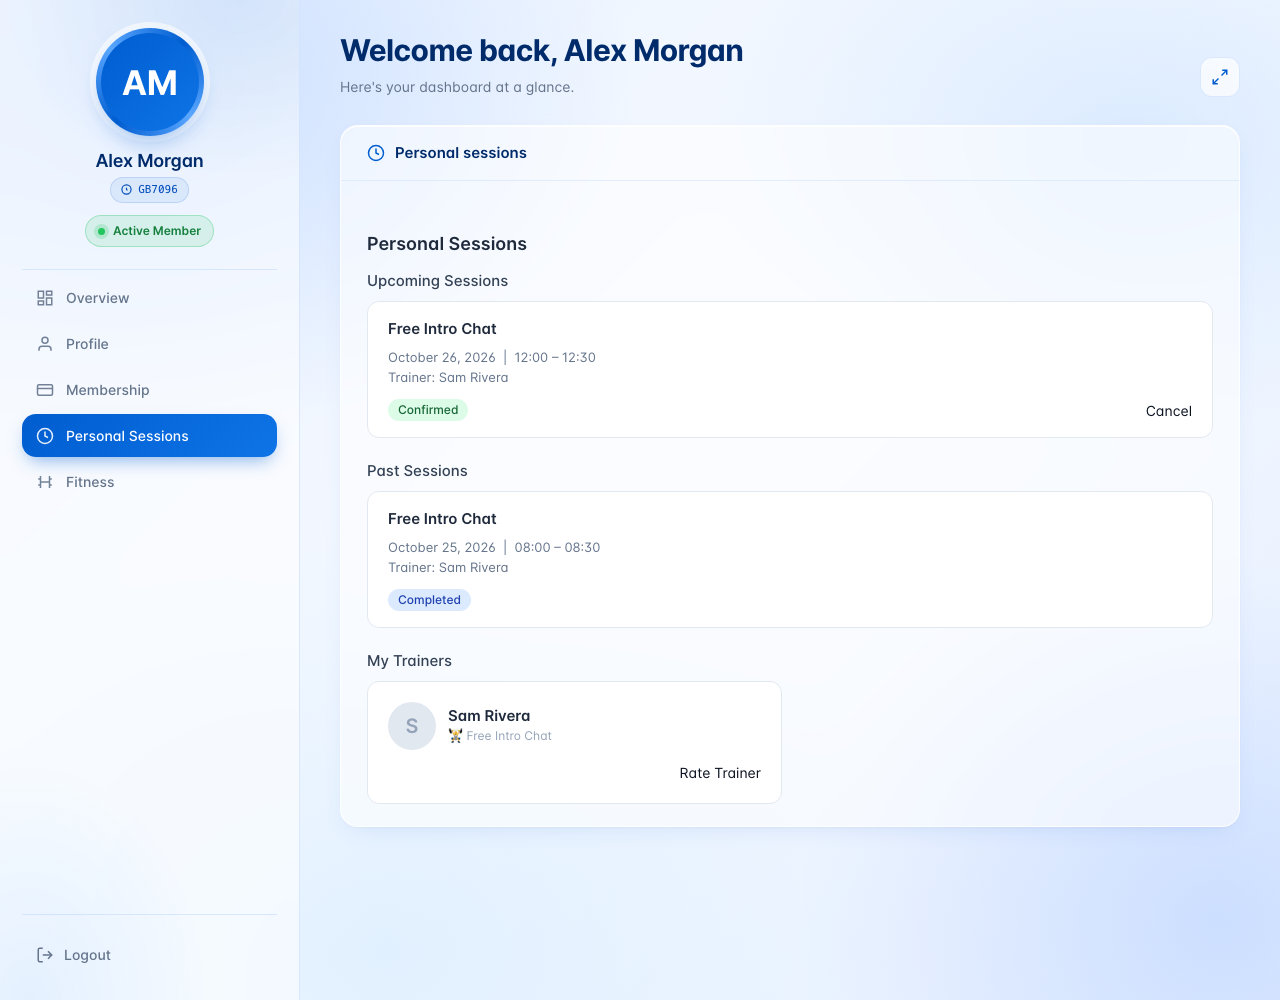Click the My Trainers heading

click(409, 661)
